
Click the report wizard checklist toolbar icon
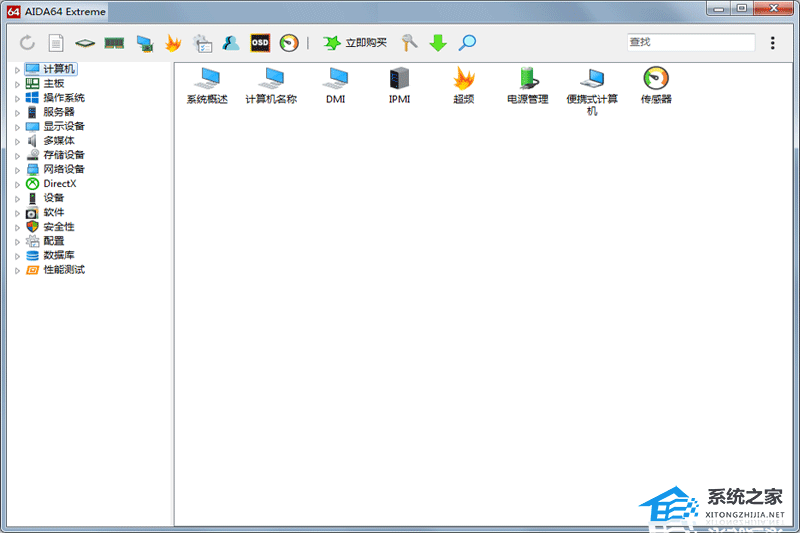pos(203,43)
